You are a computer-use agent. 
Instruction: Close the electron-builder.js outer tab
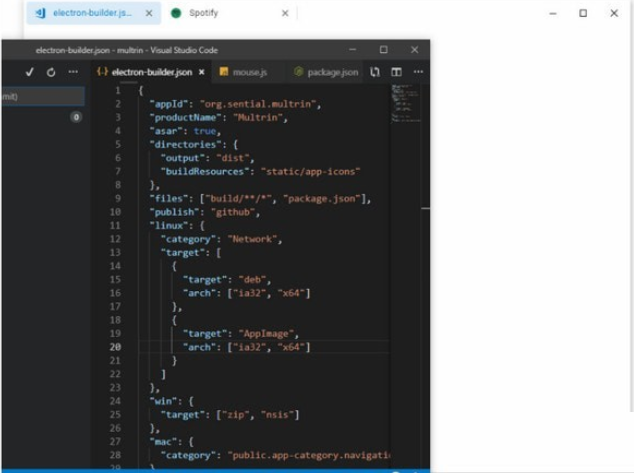pyautogui.click(x=149, y=13)
